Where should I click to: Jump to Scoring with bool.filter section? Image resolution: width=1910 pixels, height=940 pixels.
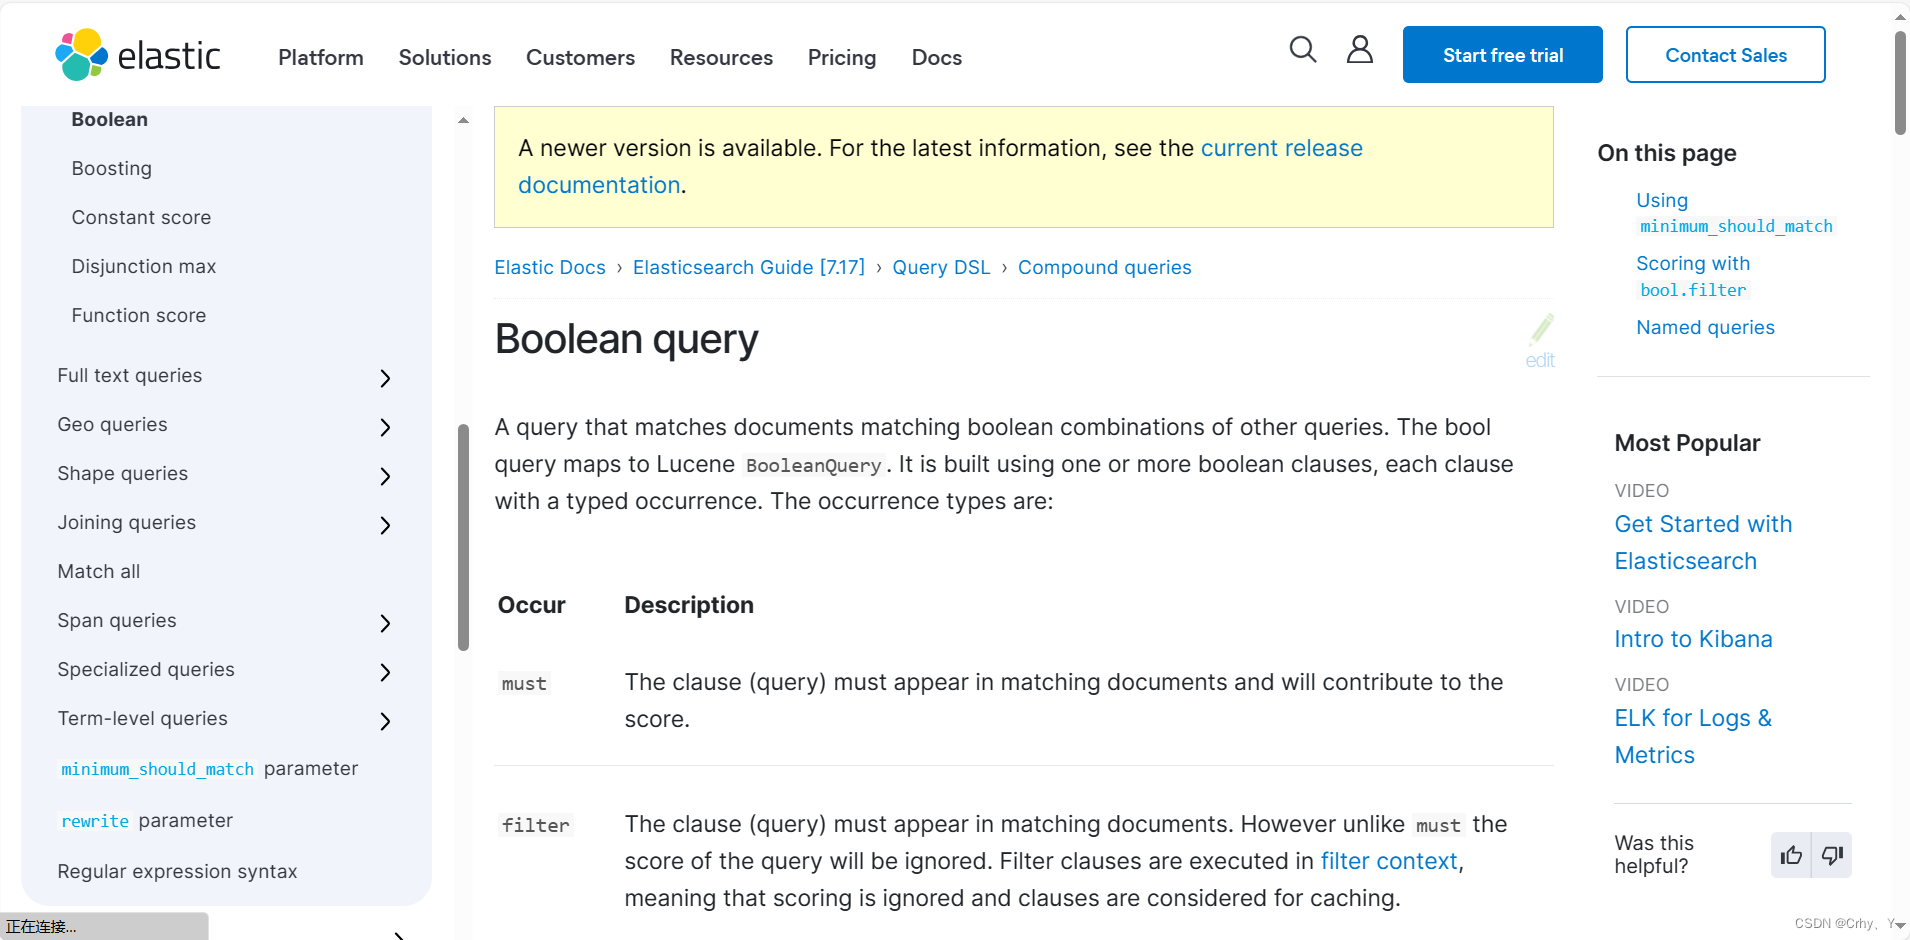coord(1693,276)
